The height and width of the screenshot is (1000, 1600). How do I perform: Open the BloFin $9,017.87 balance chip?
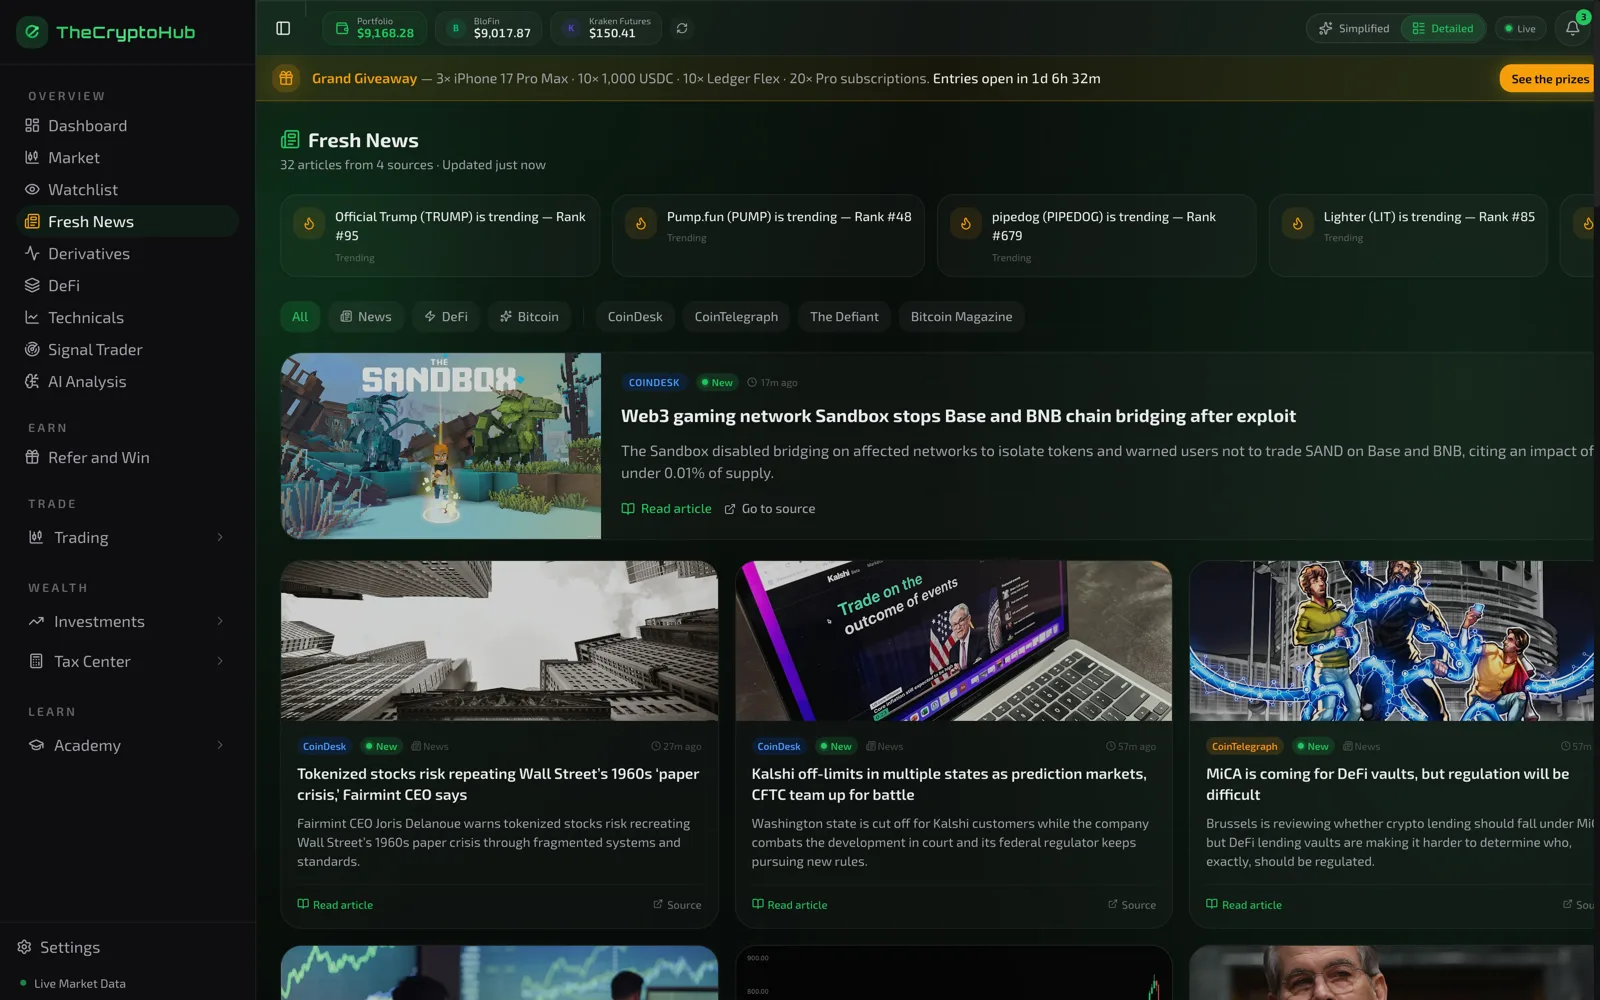[x=489, y=28]
